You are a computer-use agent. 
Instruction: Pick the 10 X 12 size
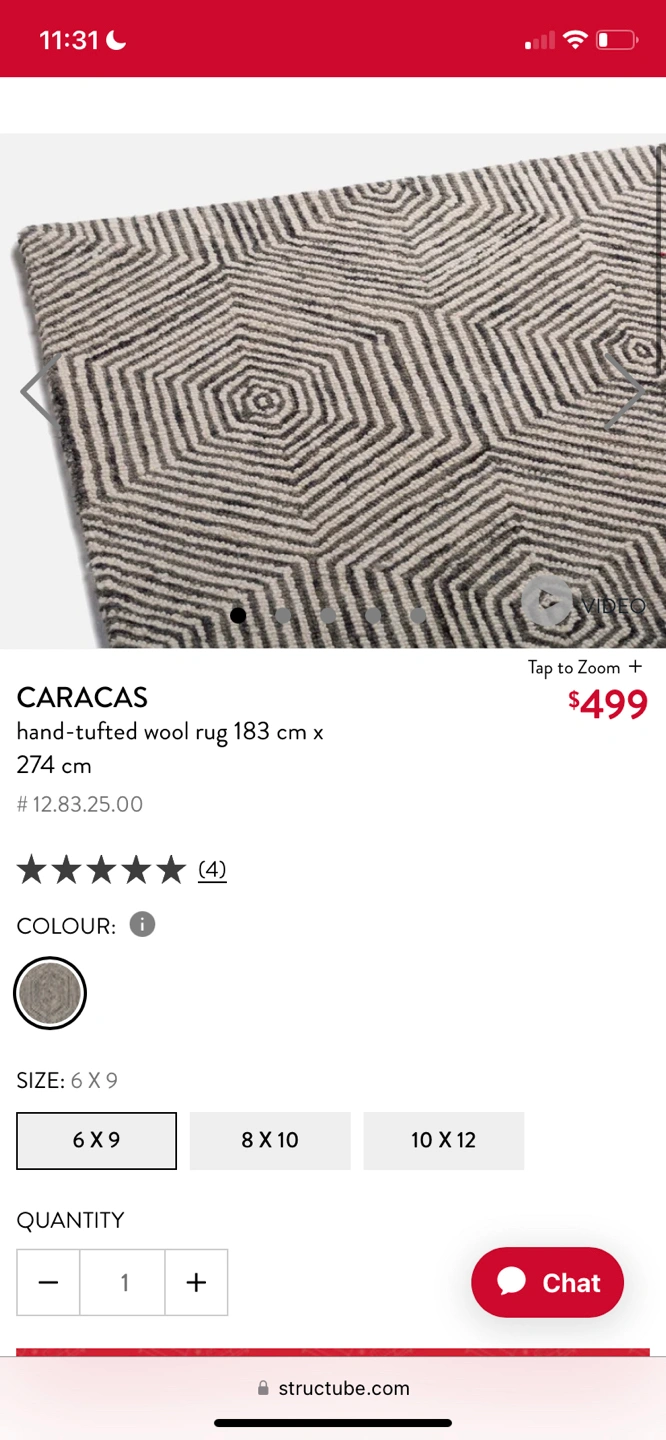pos(443,1140)
